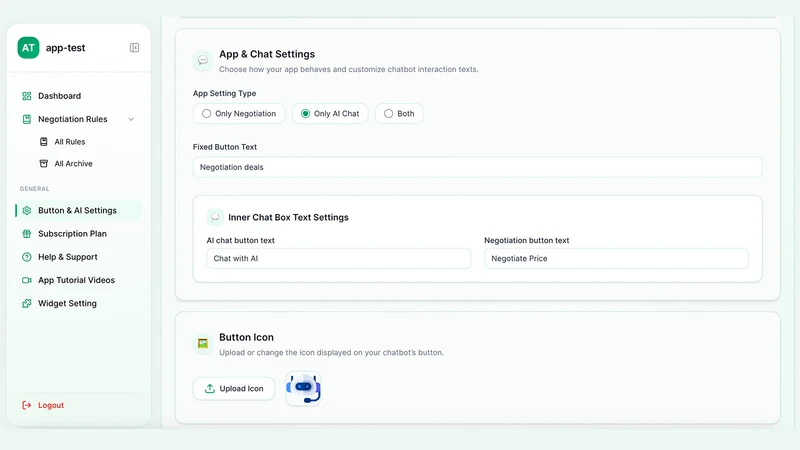Collapse the Negotiation Rules submenu chevron
The width and height of the screenshot is (800, 450).
click(x=131, y=119)
